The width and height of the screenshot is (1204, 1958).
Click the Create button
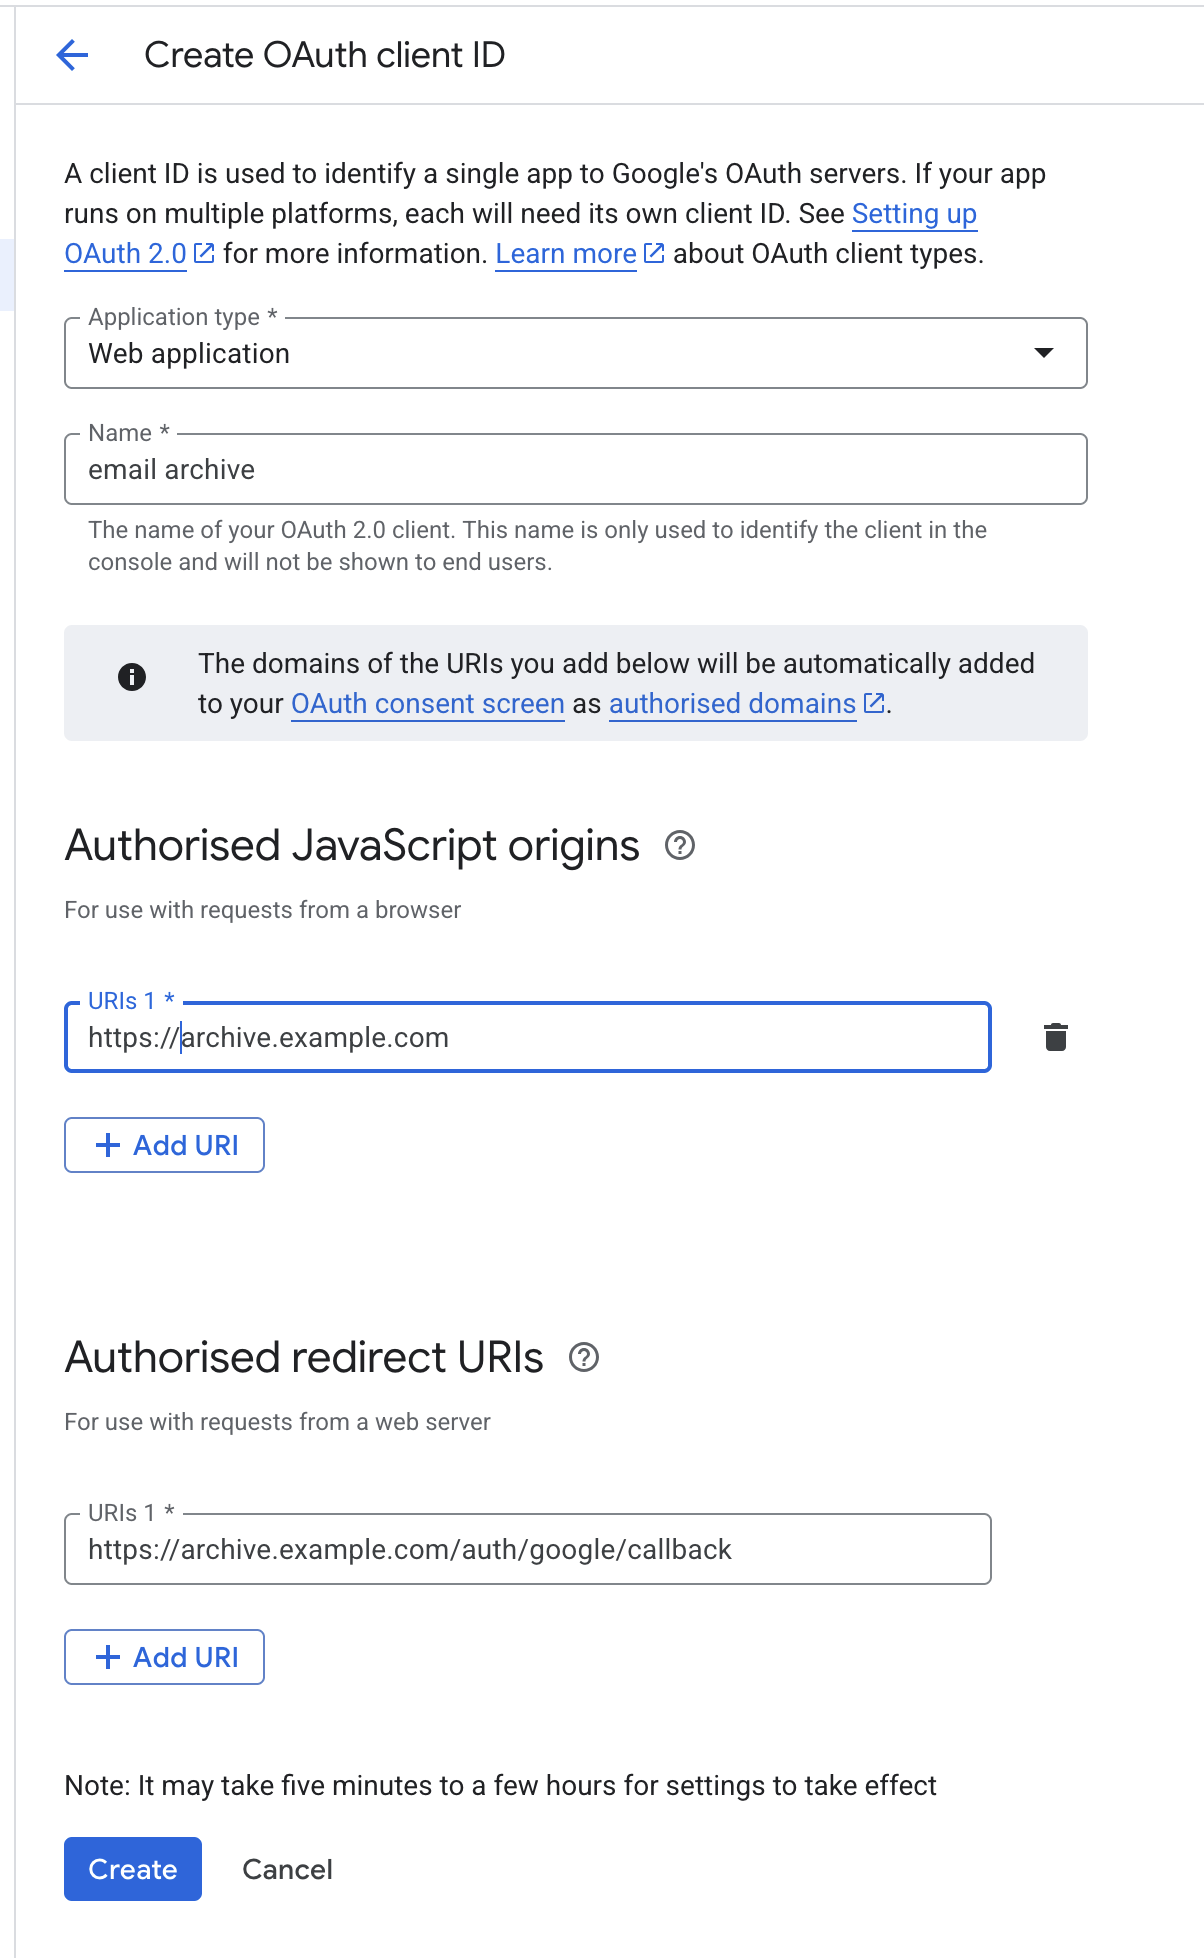click(133, 1869)
